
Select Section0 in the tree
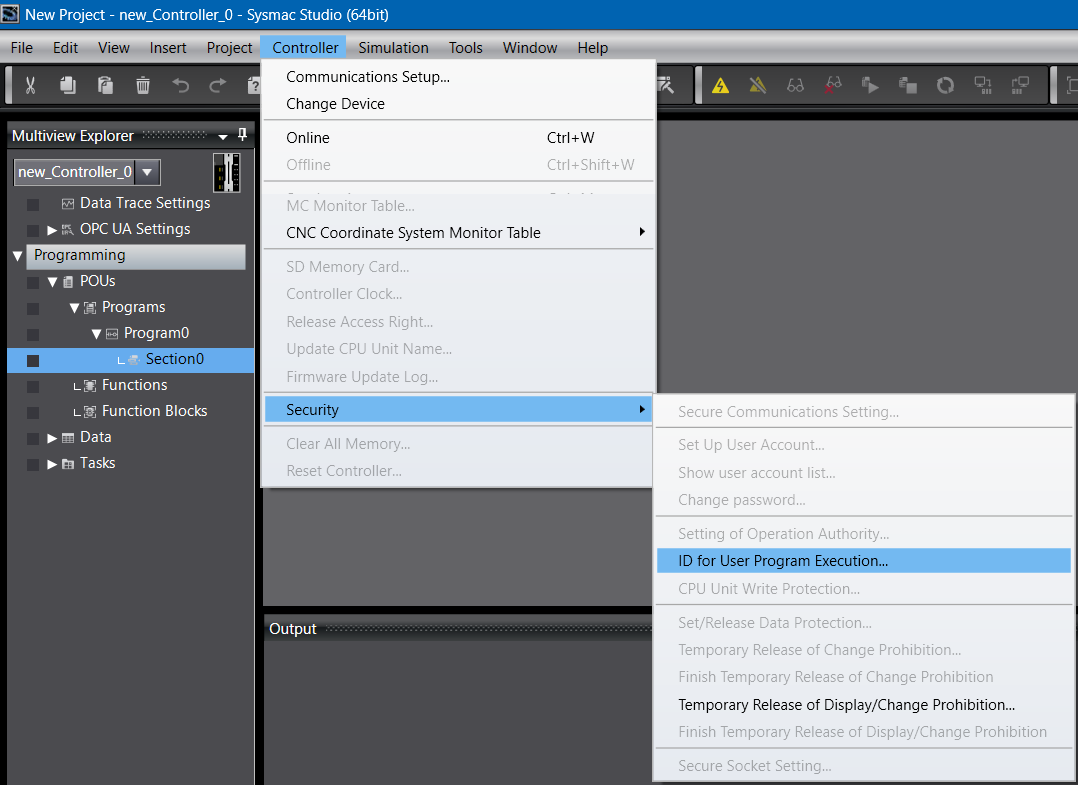click(x=131, y=360)
